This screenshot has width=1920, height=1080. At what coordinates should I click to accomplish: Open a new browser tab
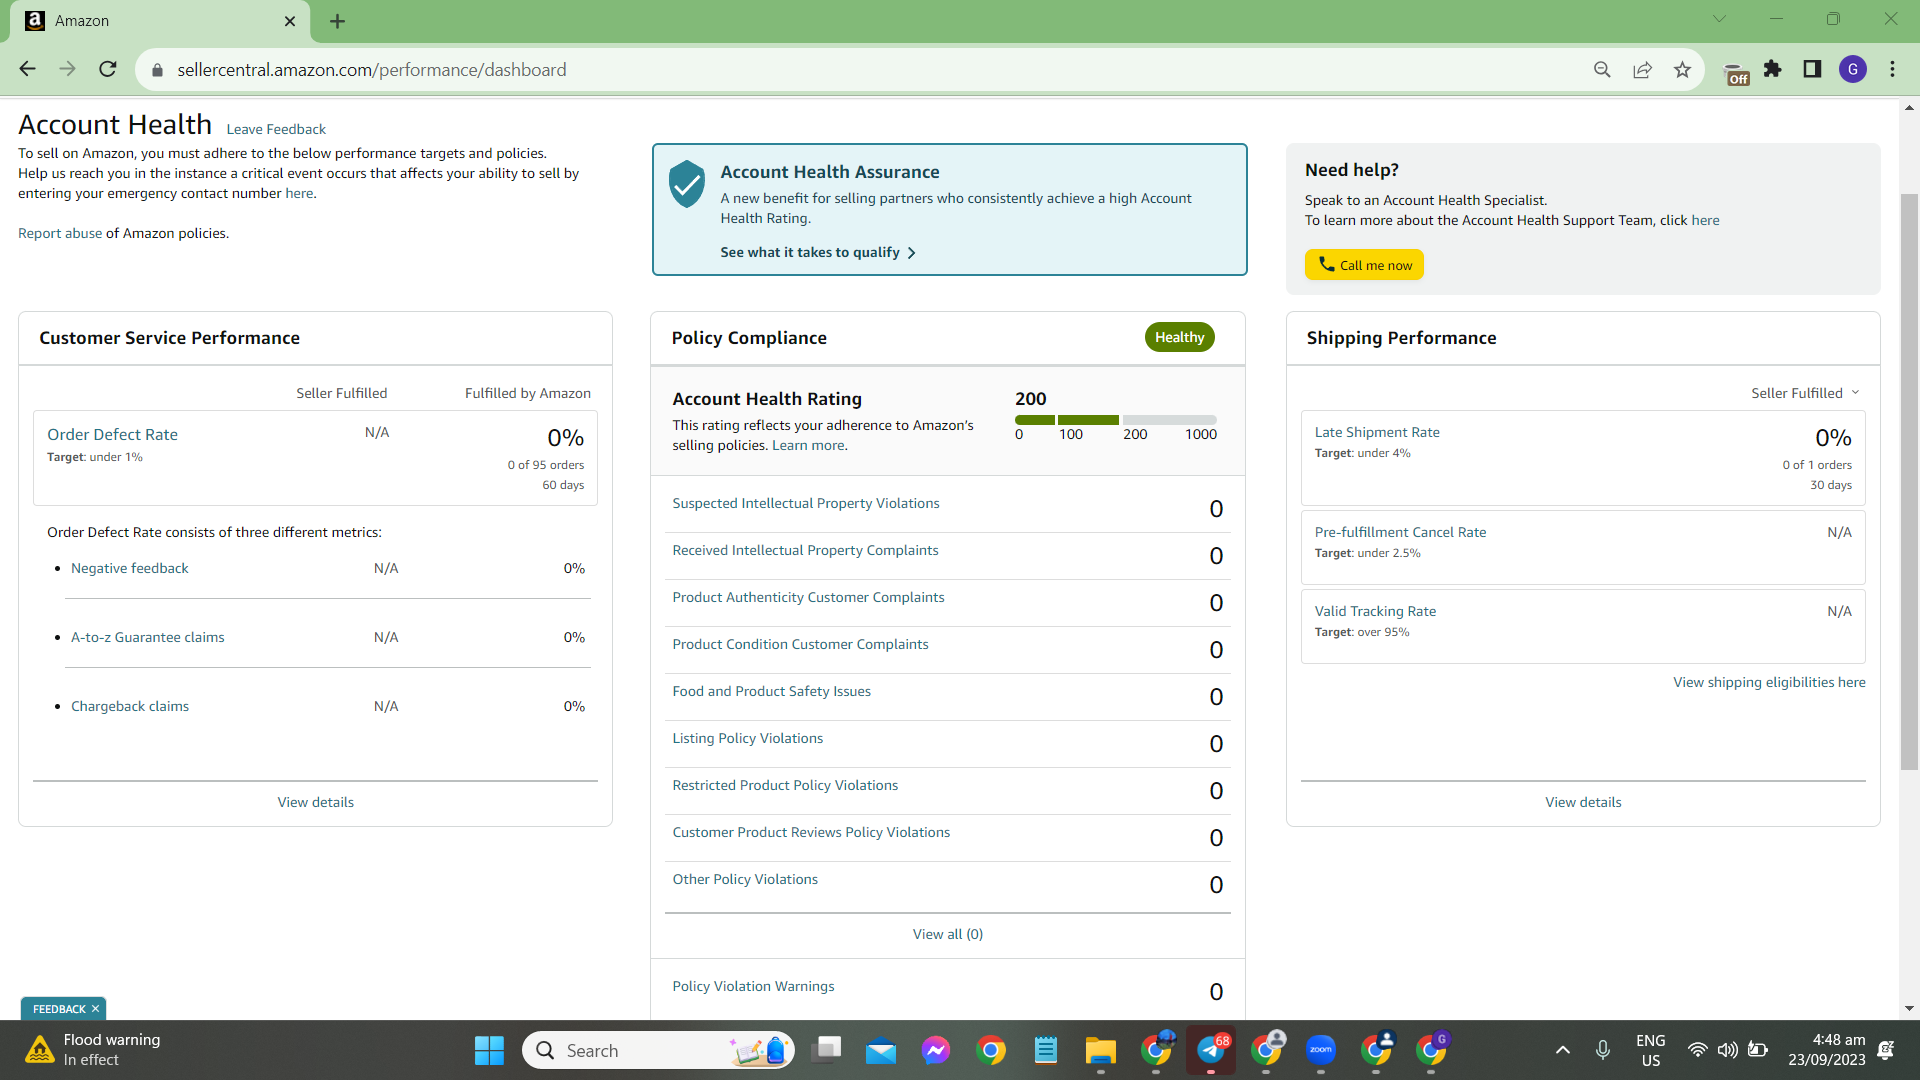pos(338,21)
